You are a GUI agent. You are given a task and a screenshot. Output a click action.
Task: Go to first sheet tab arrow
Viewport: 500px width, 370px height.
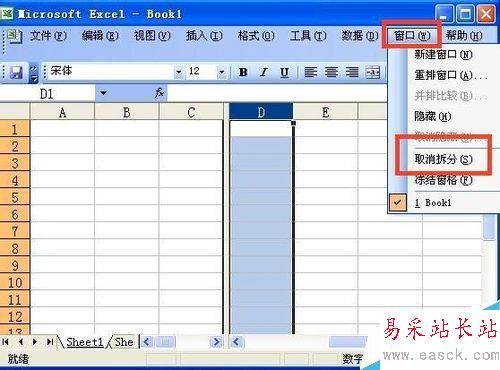tap(6, 342)
